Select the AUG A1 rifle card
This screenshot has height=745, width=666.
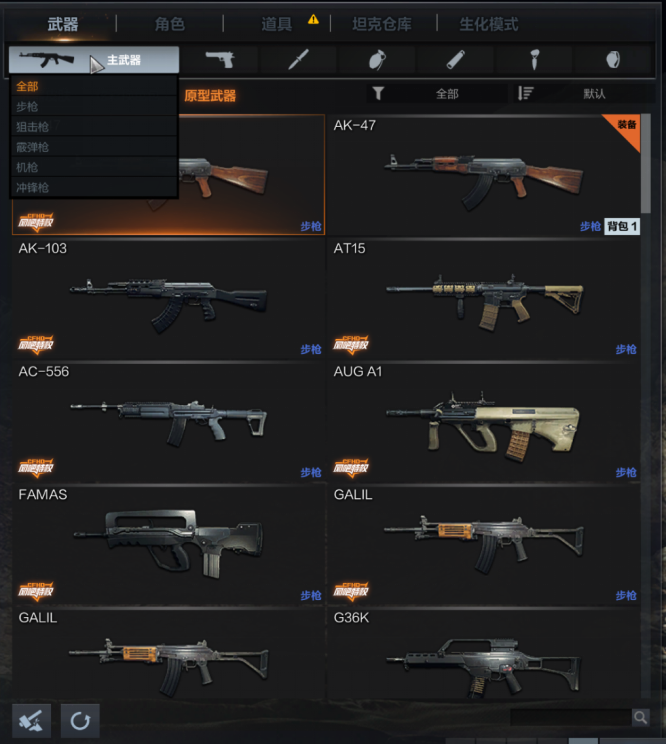click(x=484, y=423)
